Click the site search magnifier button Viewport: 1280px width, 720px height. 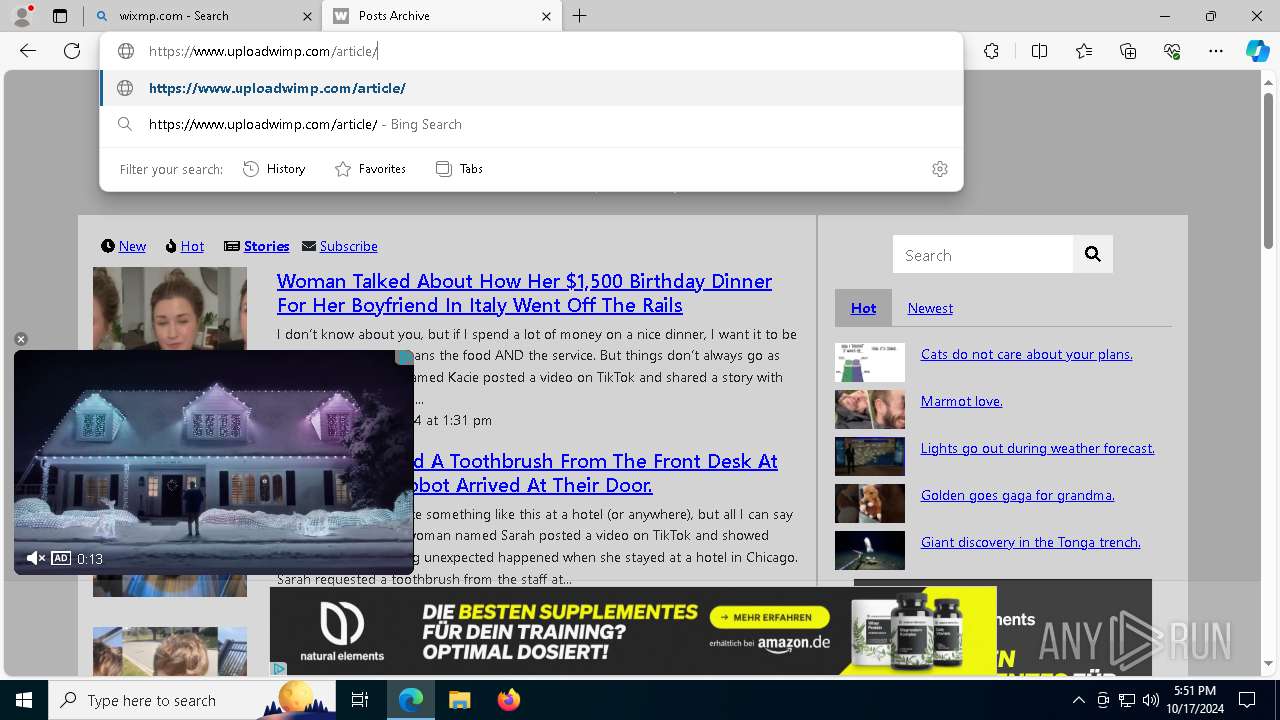1093,254
